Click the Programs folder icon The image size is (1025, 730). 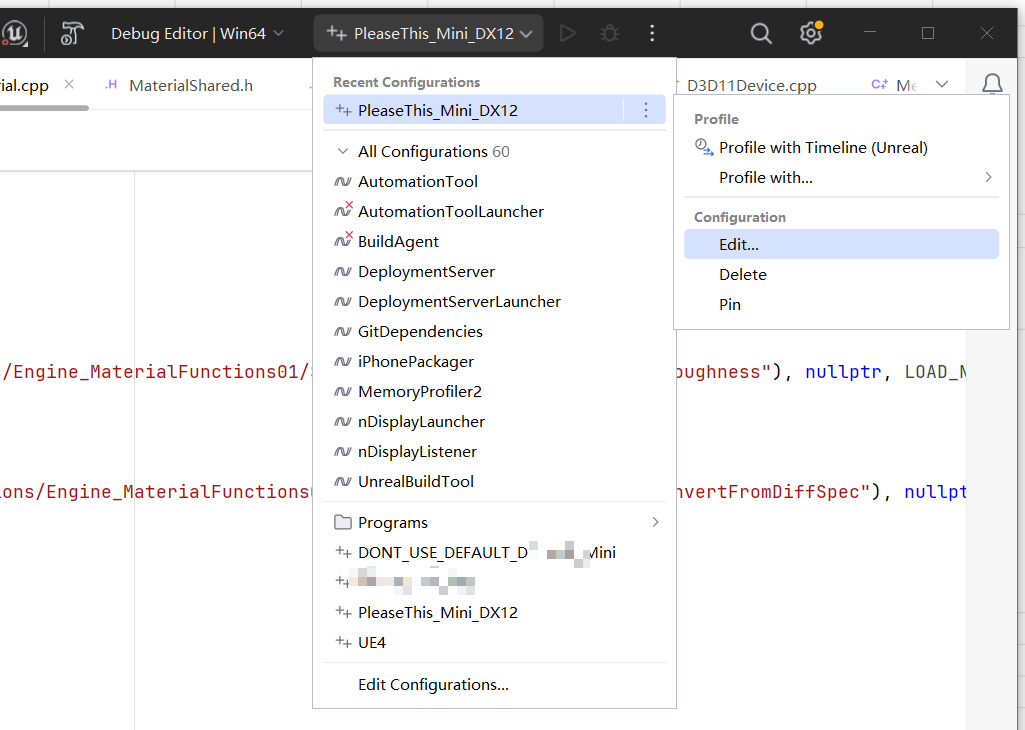343,522
